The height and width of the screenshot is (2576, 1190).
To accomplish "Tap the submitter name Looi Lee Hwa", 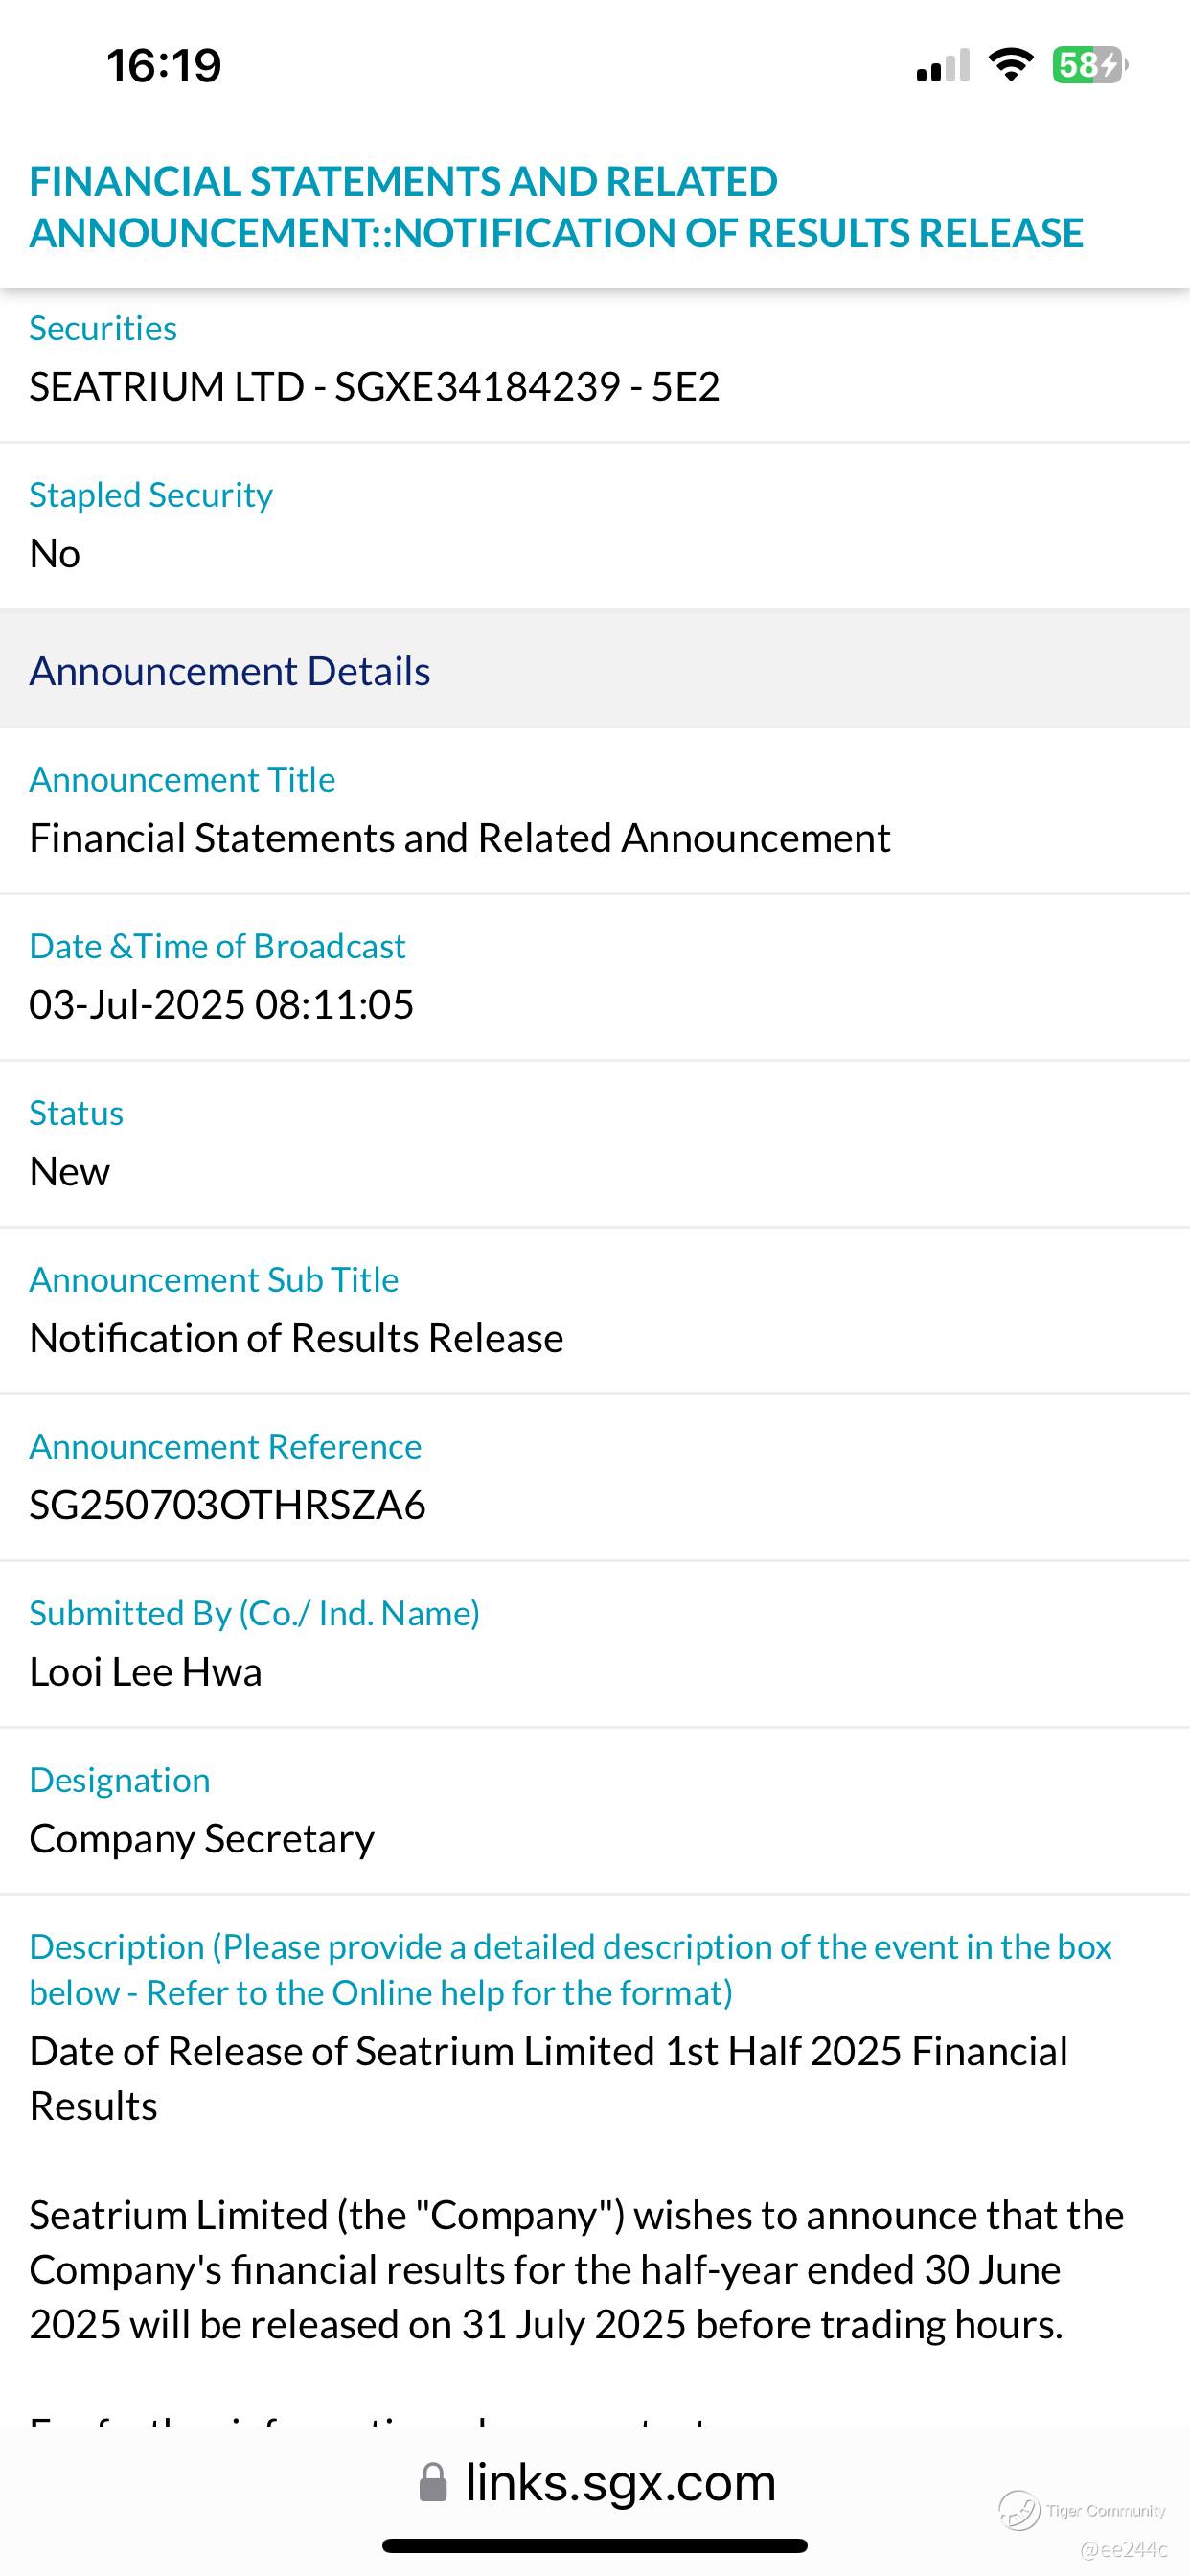I will point(146,1672).
